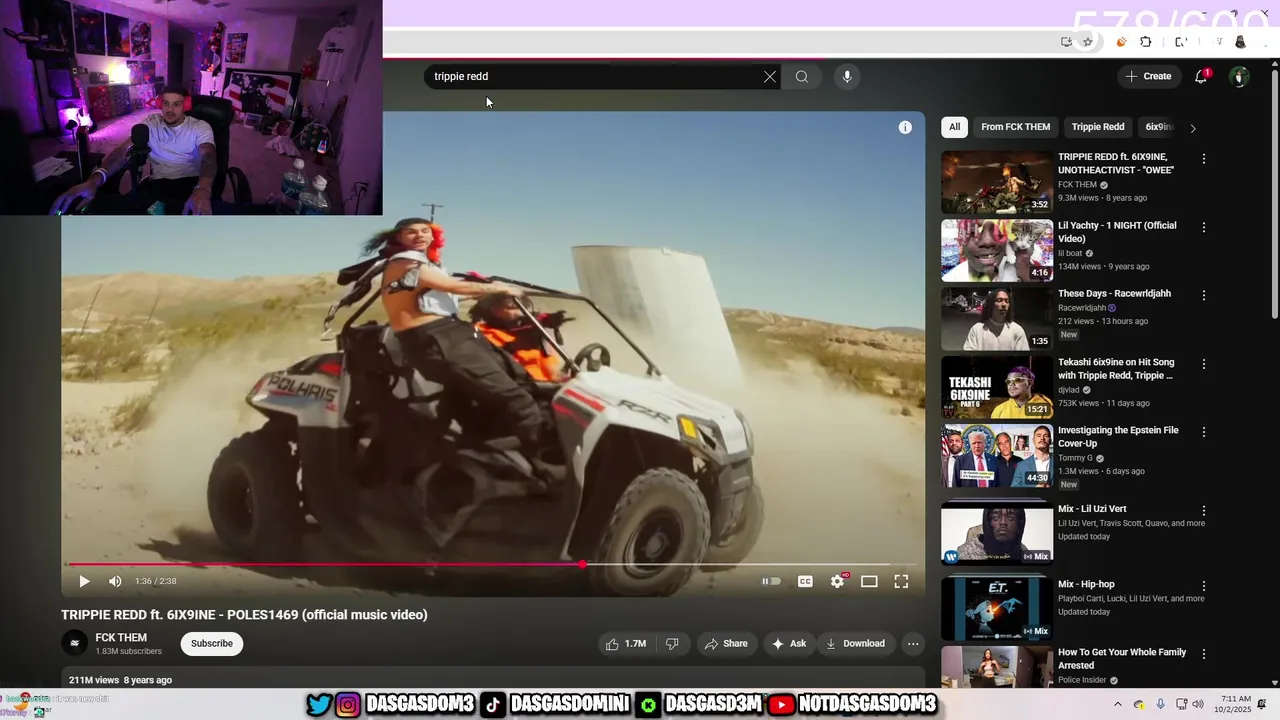Viewport: 1280px width, 720px height.
Task: Open options for Lil Uzi Vert mix
Action: tap(1204, 511)
